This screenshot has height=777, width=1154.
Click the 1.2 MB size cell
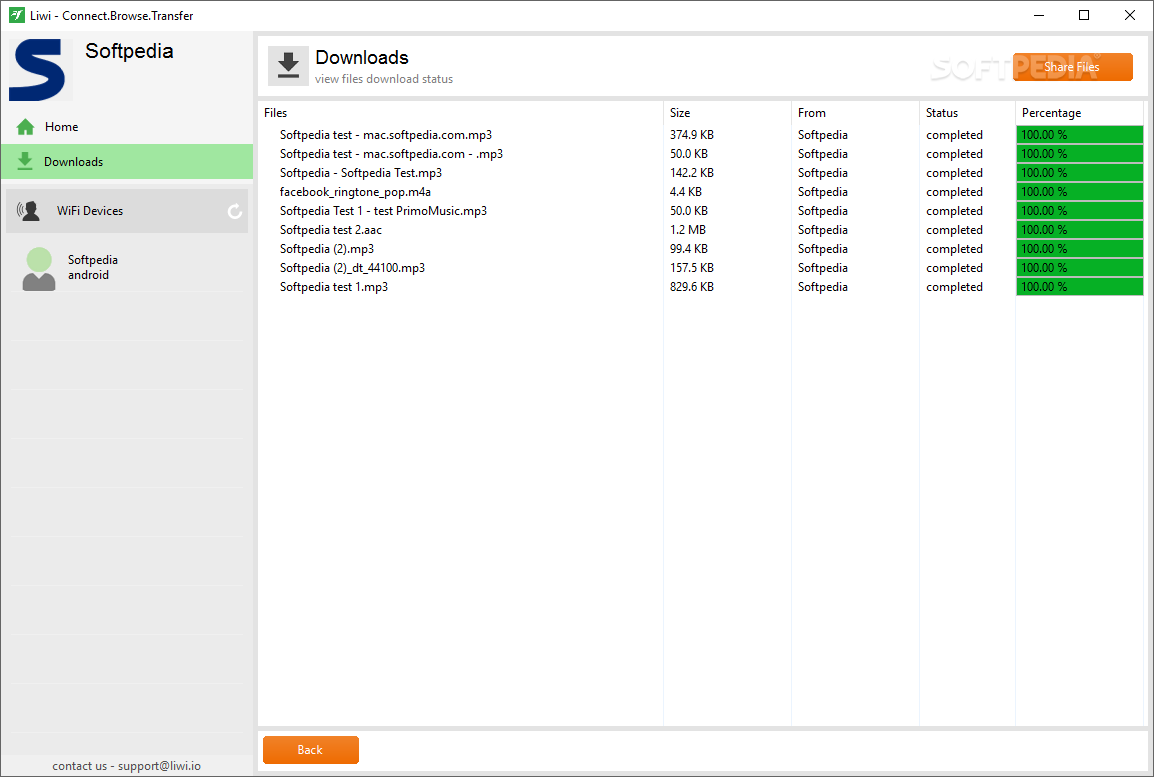pyautogui.click(x=688, y=230)
